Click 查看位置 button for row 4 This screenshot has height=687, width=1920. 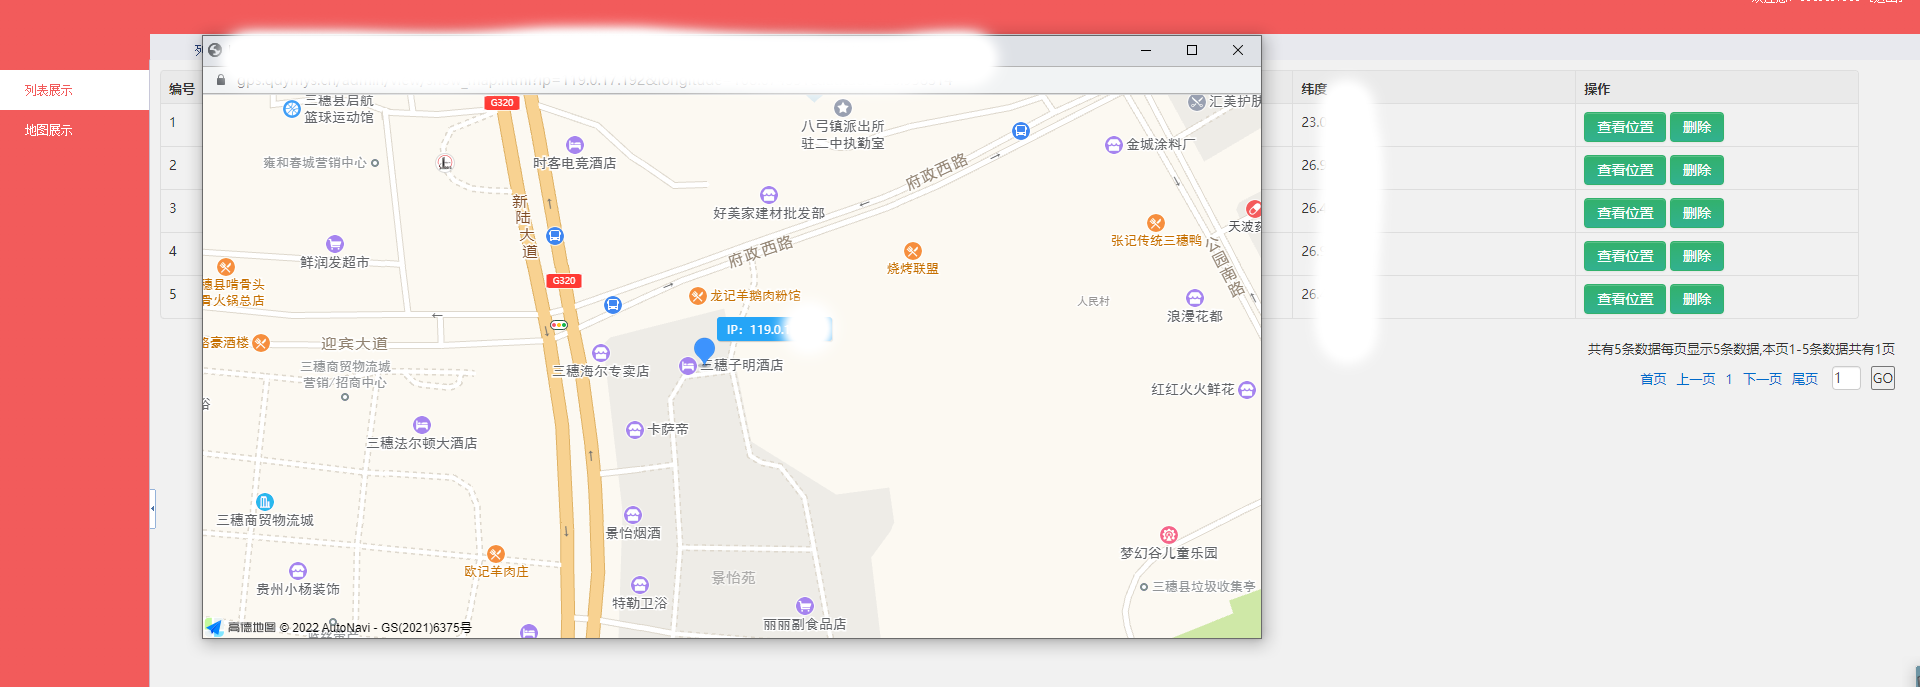click(1625, 256)
